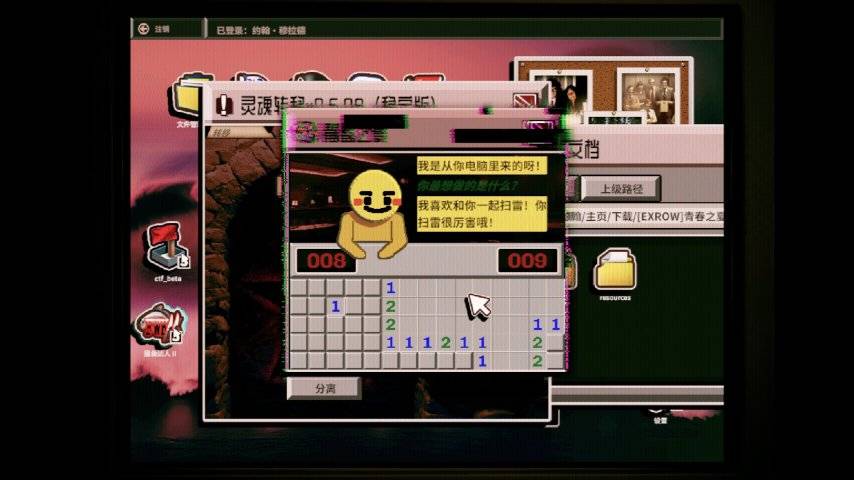Click the 注销 logout arrow icon
Image resolution: width=854 pixels, height=480 pixels.
[143, 29]
